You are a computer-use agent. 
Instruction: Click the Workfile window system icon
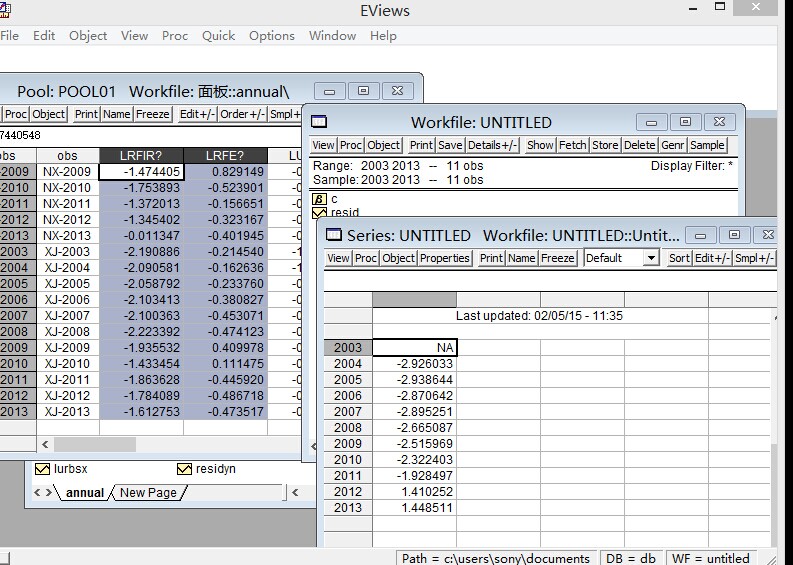319,122
